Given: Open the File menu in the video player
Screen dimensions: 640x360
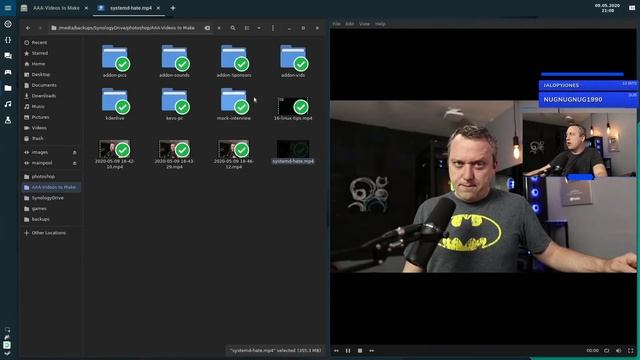Looking at the screenshot, I should click(x=336, y=24).
